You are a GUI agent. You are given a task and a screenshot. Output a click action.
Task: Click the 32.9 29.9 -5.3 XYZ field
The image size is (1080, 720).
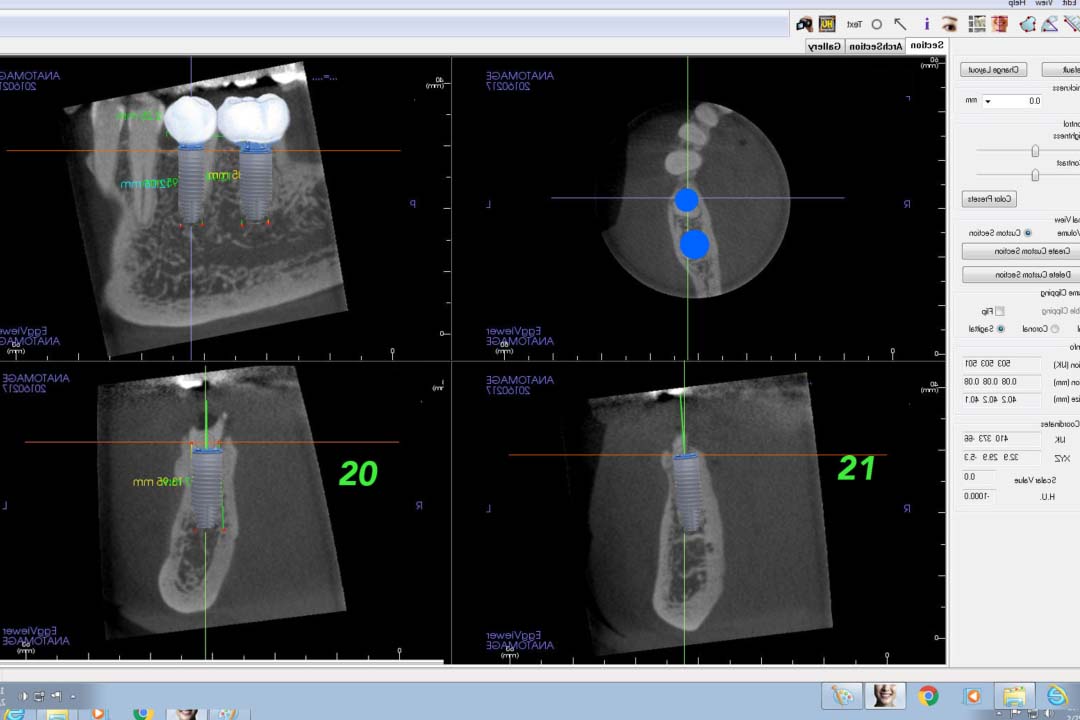(x=1002, y=457)
